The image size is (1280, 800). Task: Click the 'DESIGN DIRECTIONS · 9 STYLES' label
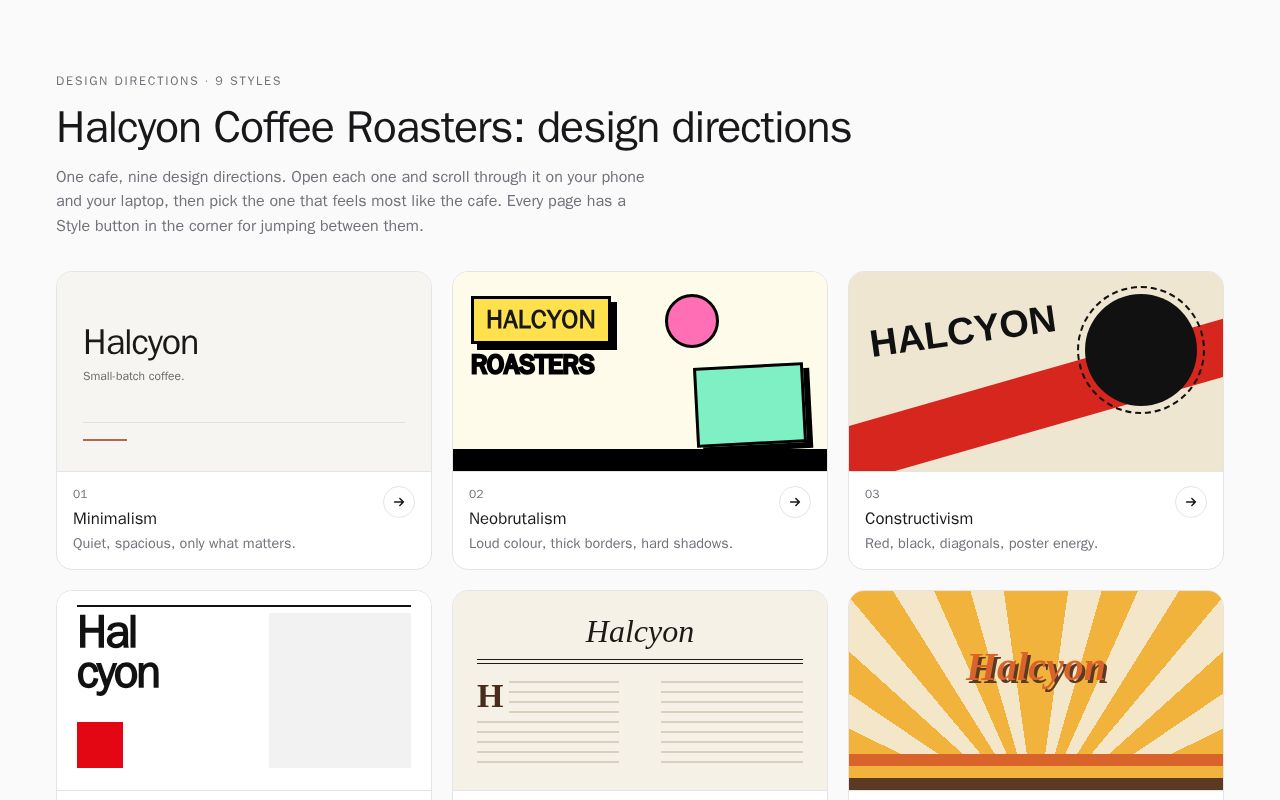click(x=169, y=81)
